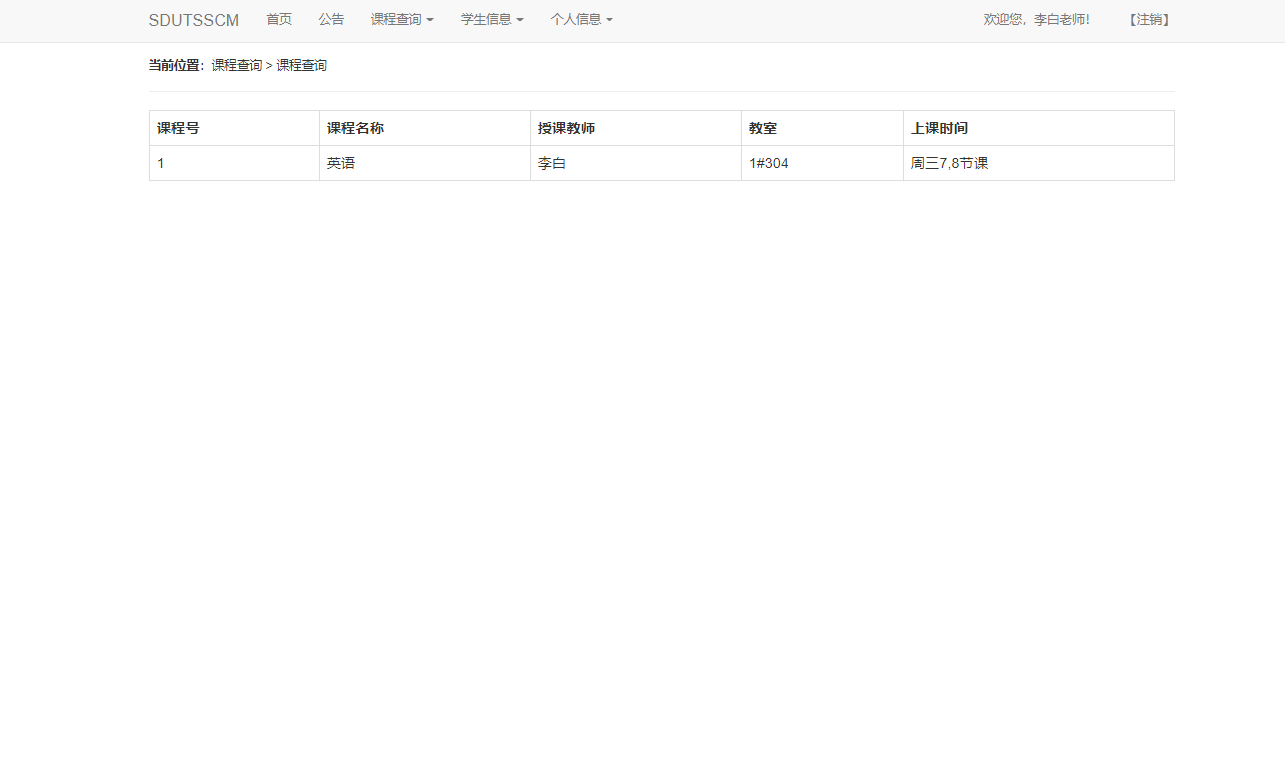
Task: Click the 上课时间 column header
Action: 939,128
